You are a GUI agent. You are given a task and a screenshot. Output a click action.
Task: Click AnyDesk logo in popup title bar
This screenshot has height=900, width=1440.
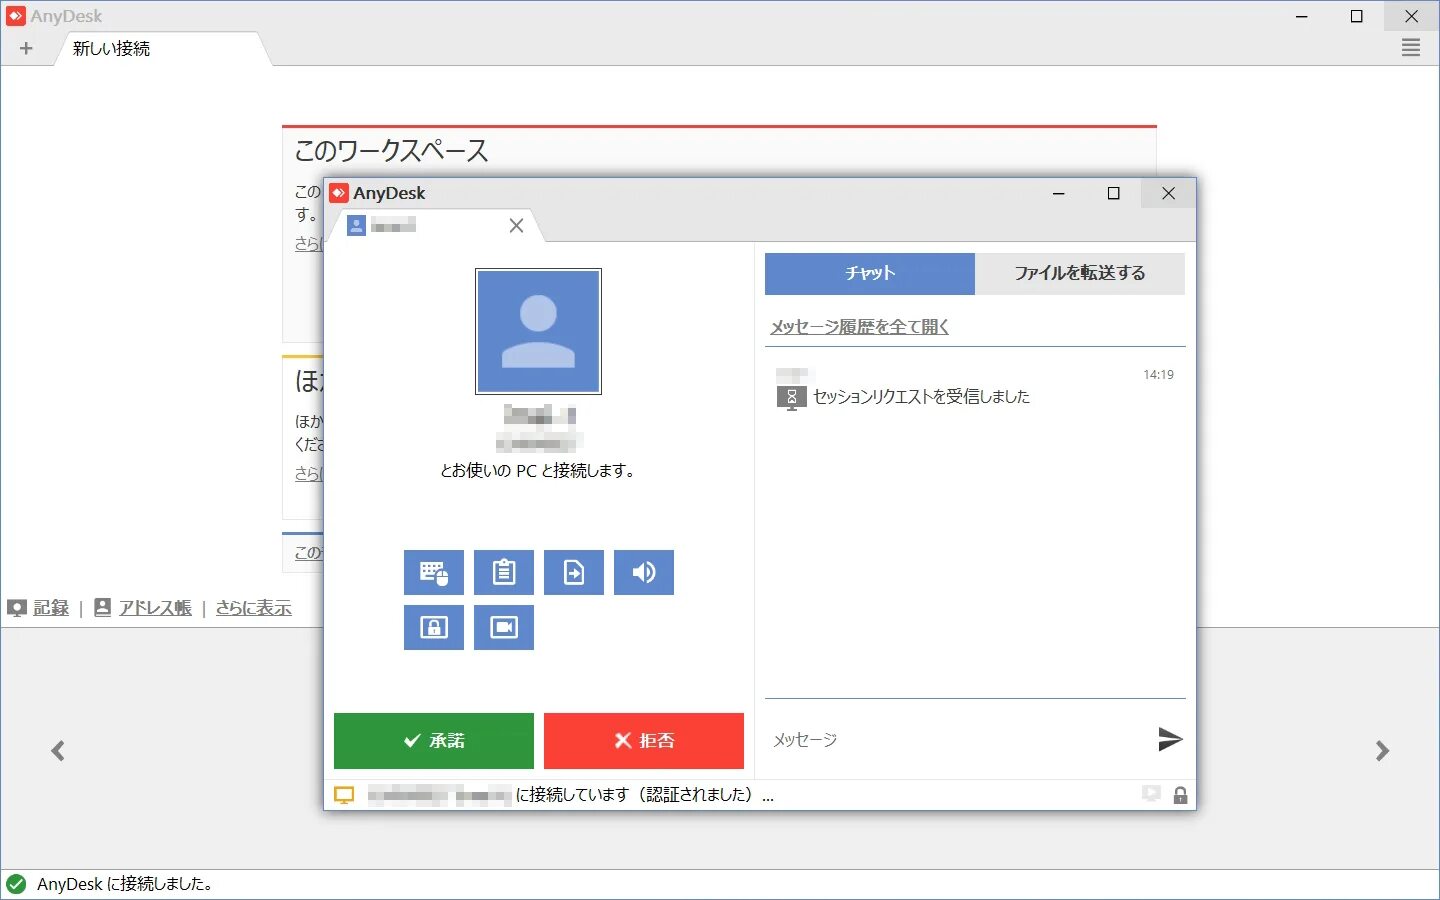339,193
